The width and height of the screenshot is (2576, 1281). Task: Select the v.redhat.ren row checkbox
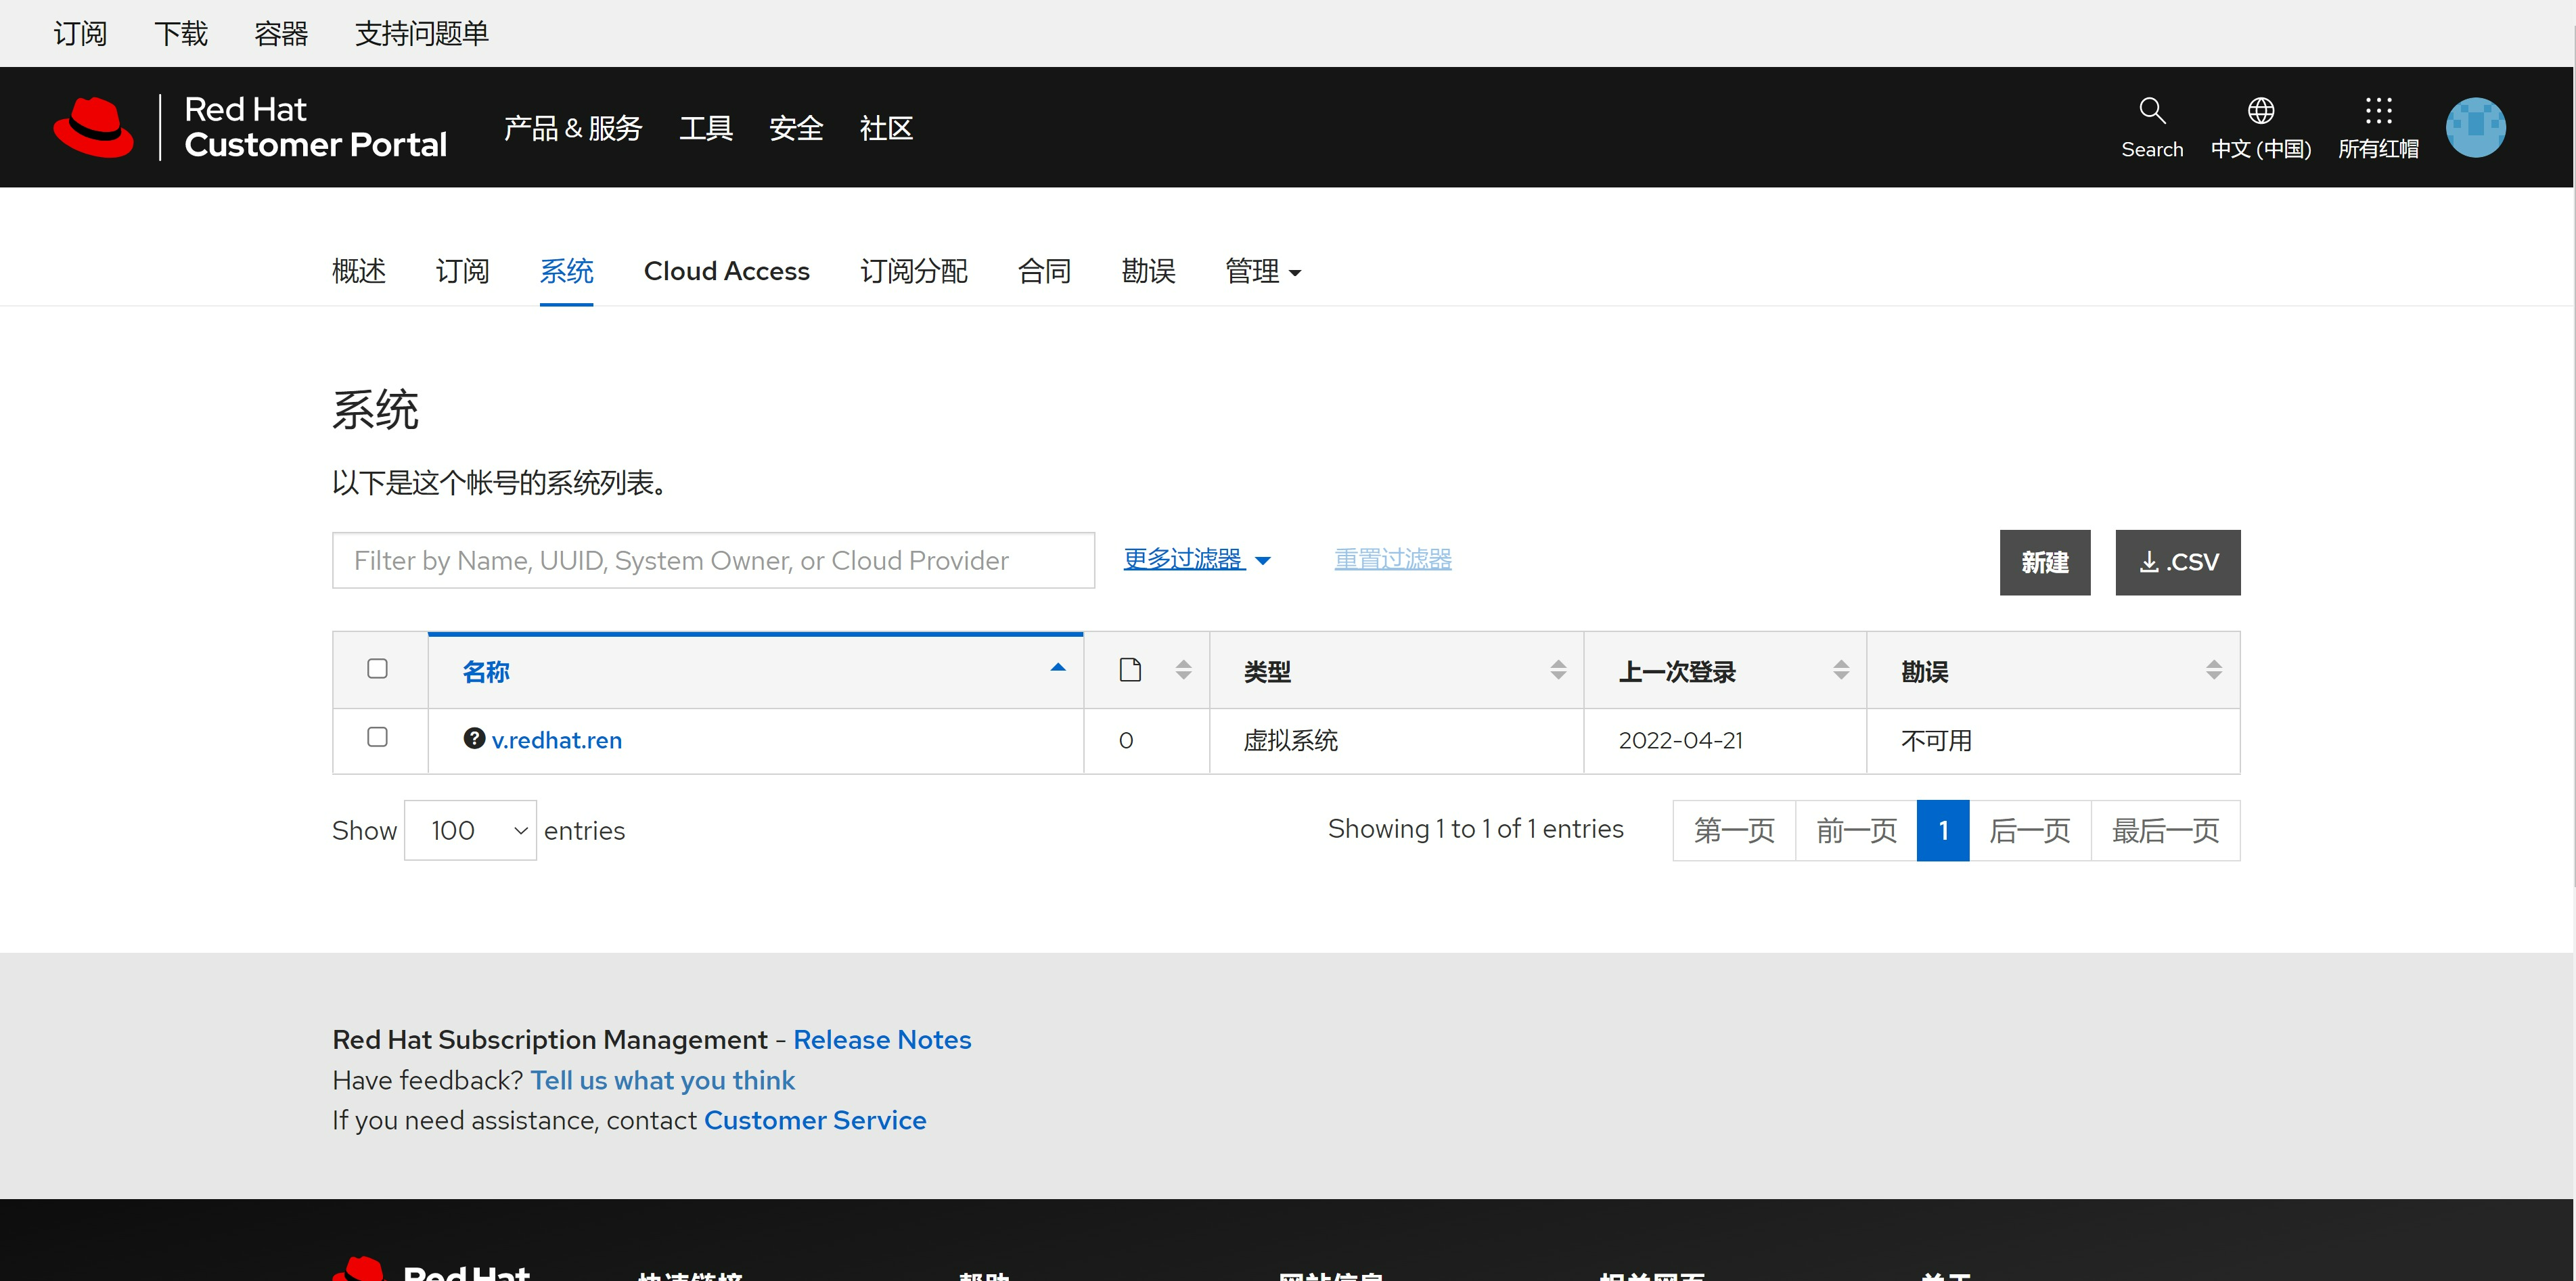tap(377, 737)
